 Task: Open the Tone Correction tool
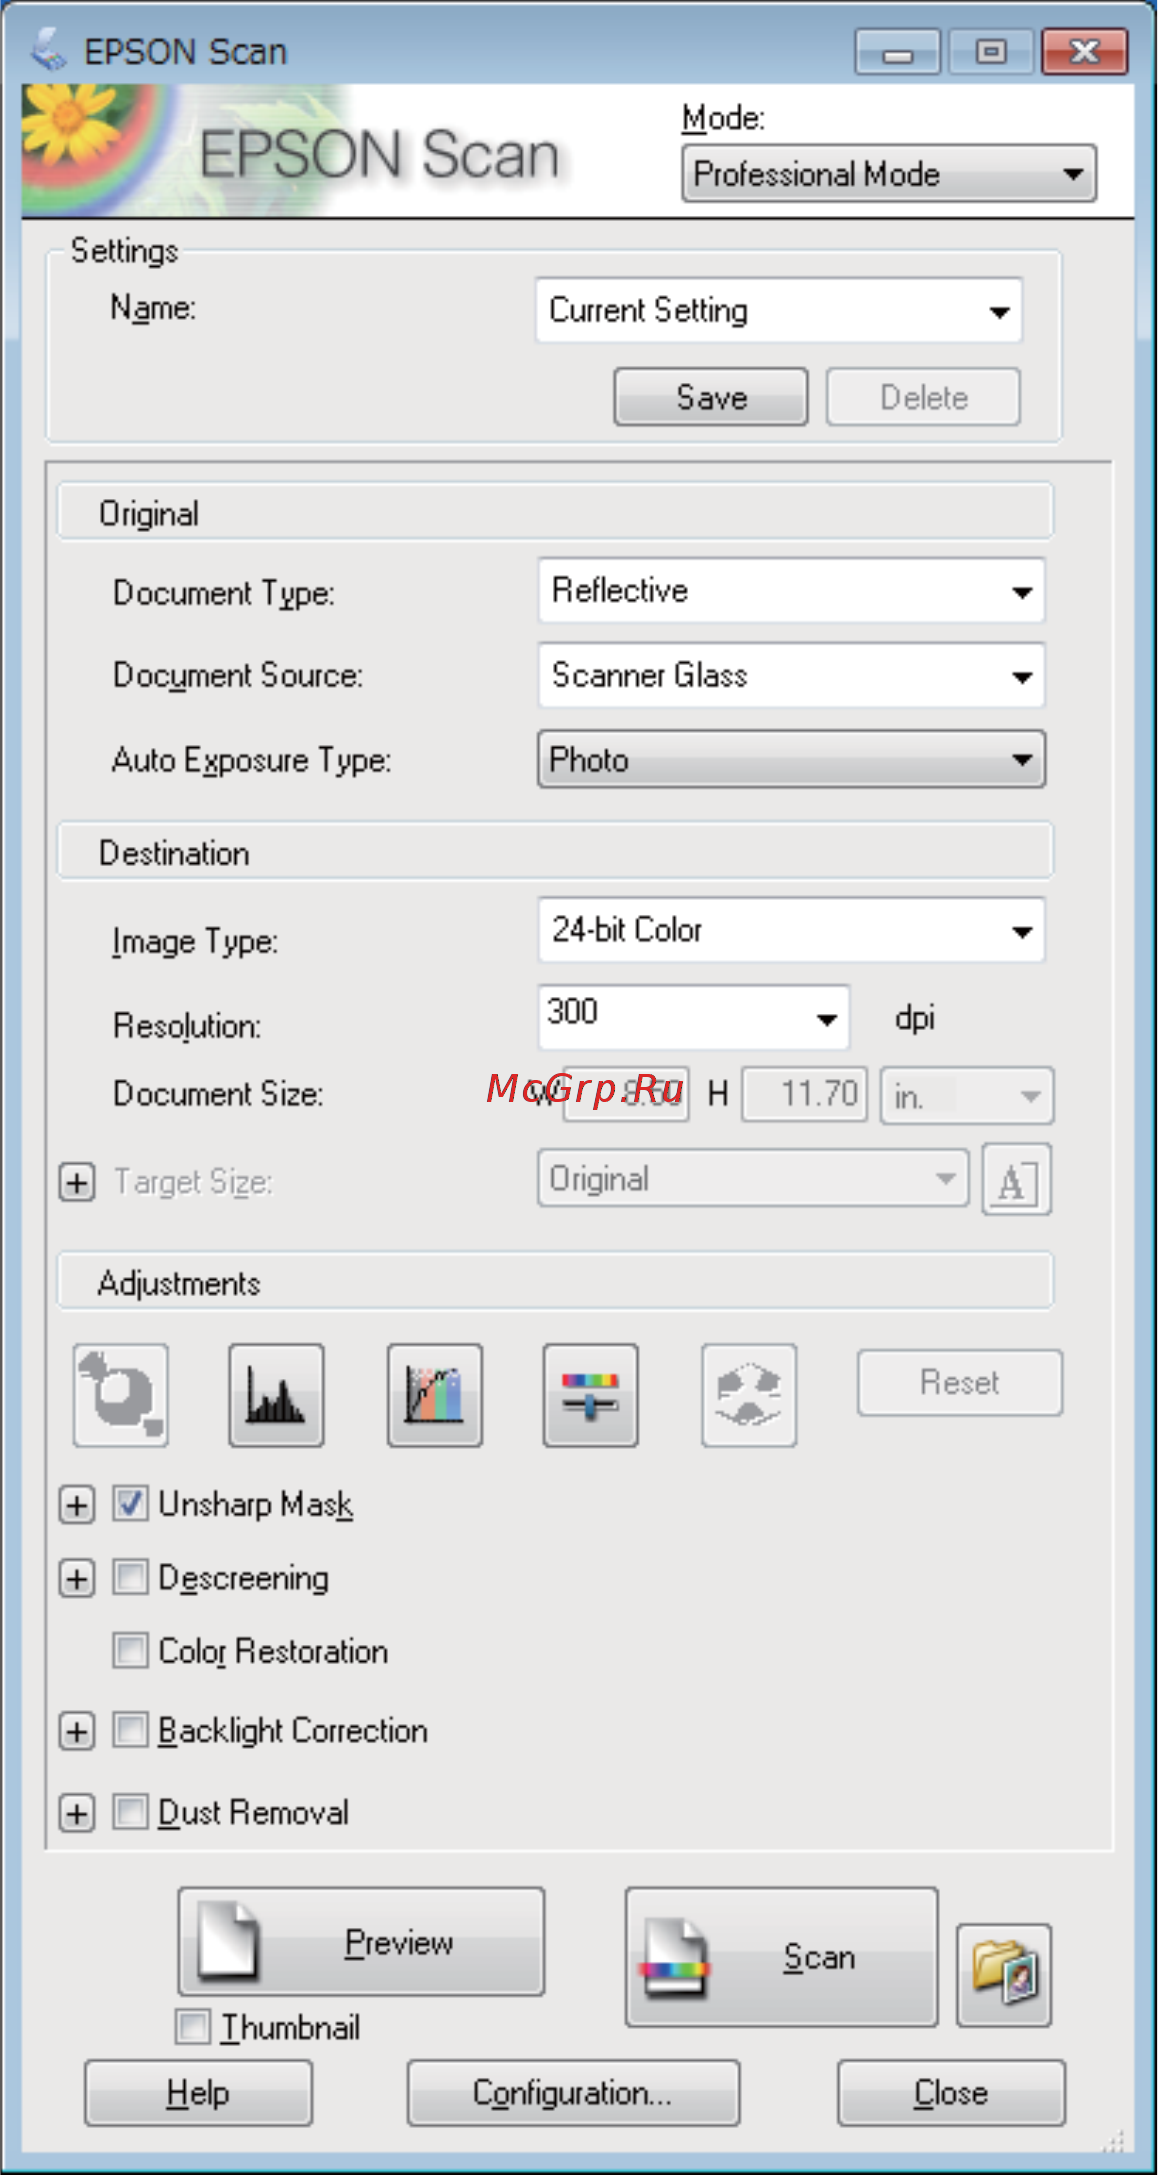tap(435, 1394)
